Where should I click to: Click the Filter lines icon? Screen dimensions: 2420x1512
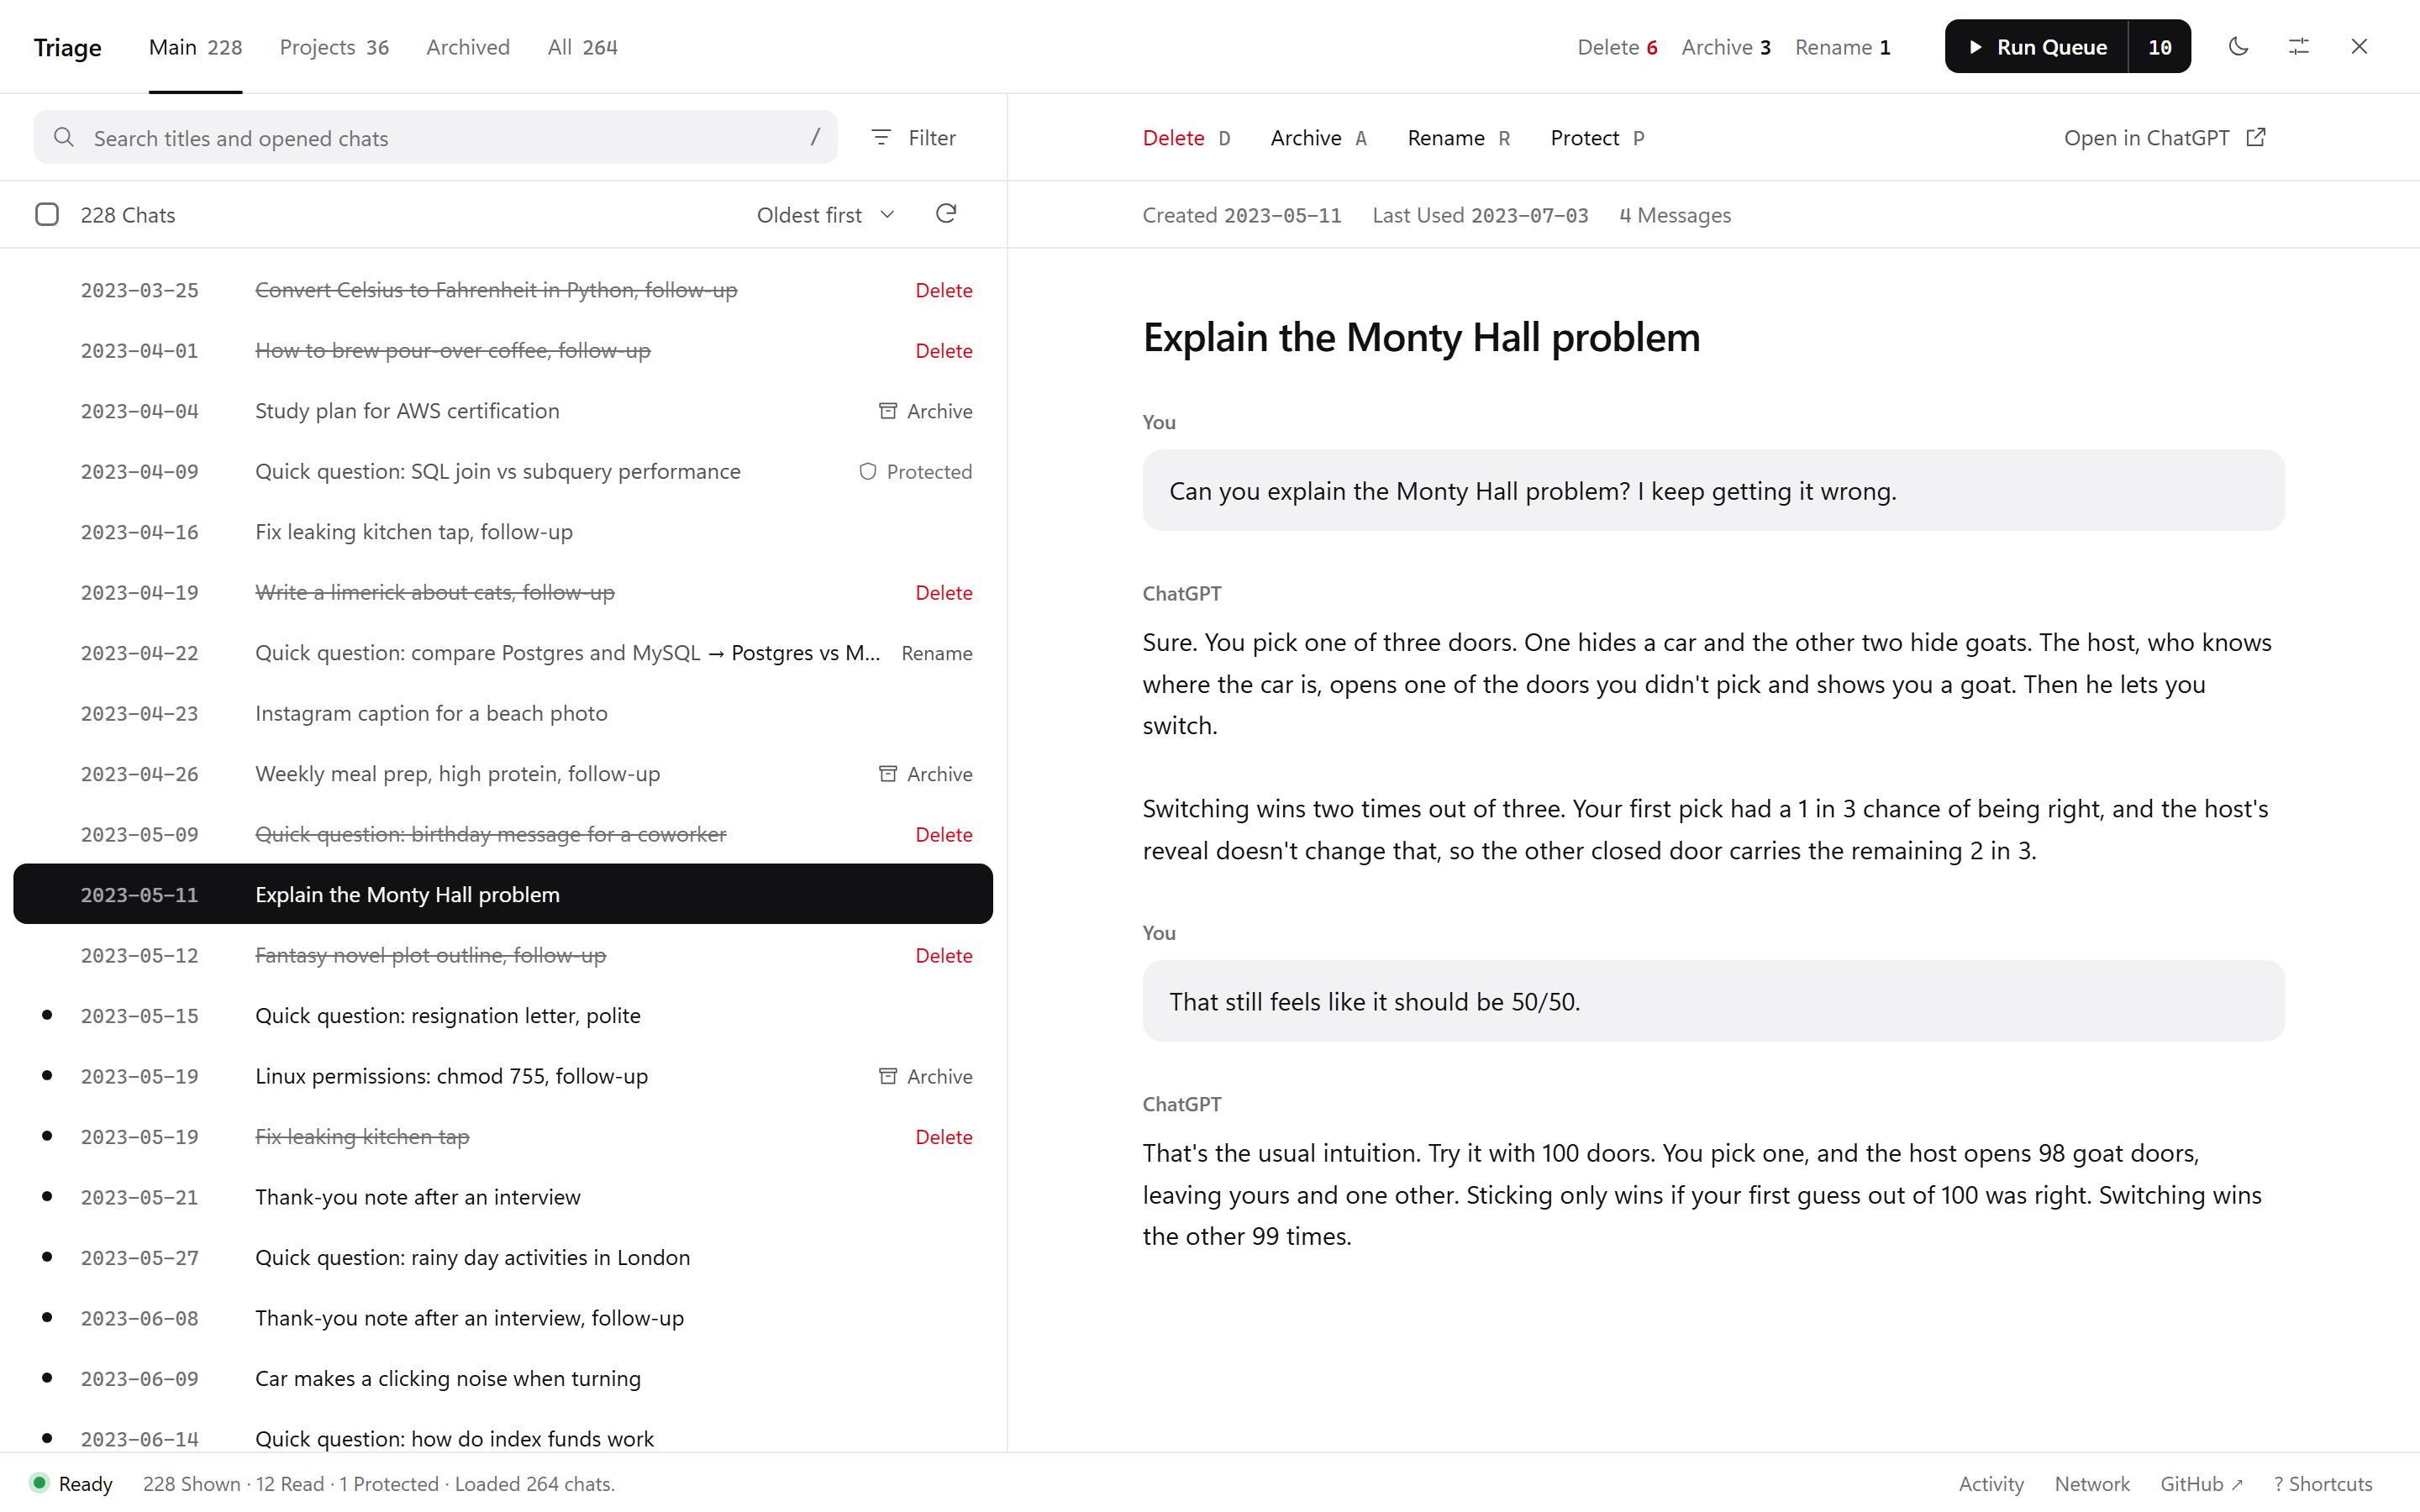pos(880,137)
